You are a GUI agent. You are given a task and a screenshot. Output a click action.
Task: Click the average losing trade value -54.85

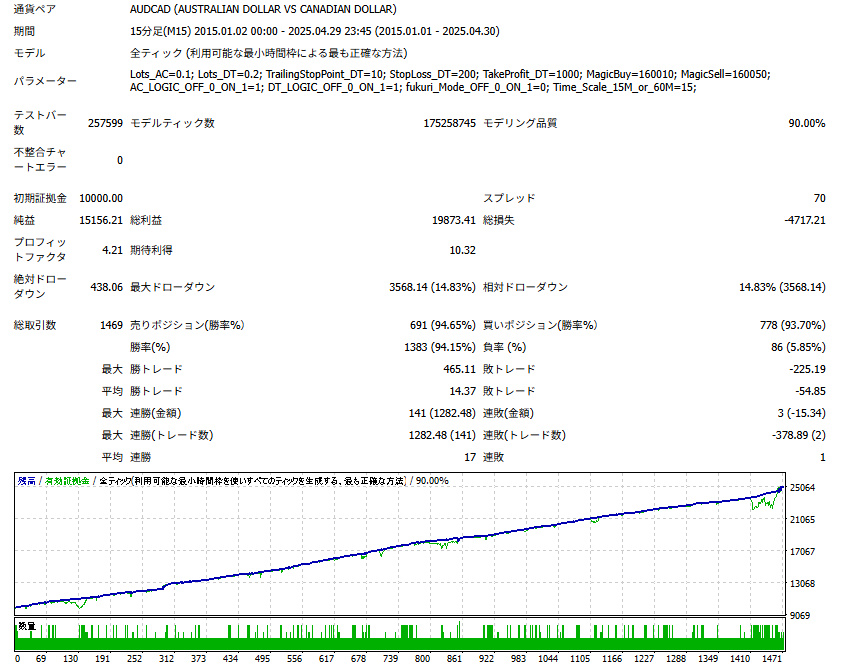810,391
